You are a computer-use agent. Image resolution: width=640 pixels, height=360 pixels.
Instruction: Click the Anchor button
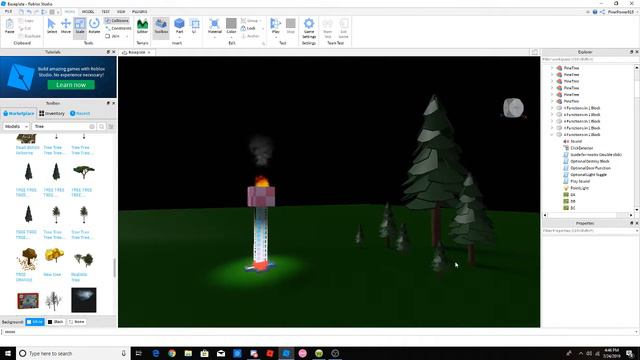pos(251,36)
